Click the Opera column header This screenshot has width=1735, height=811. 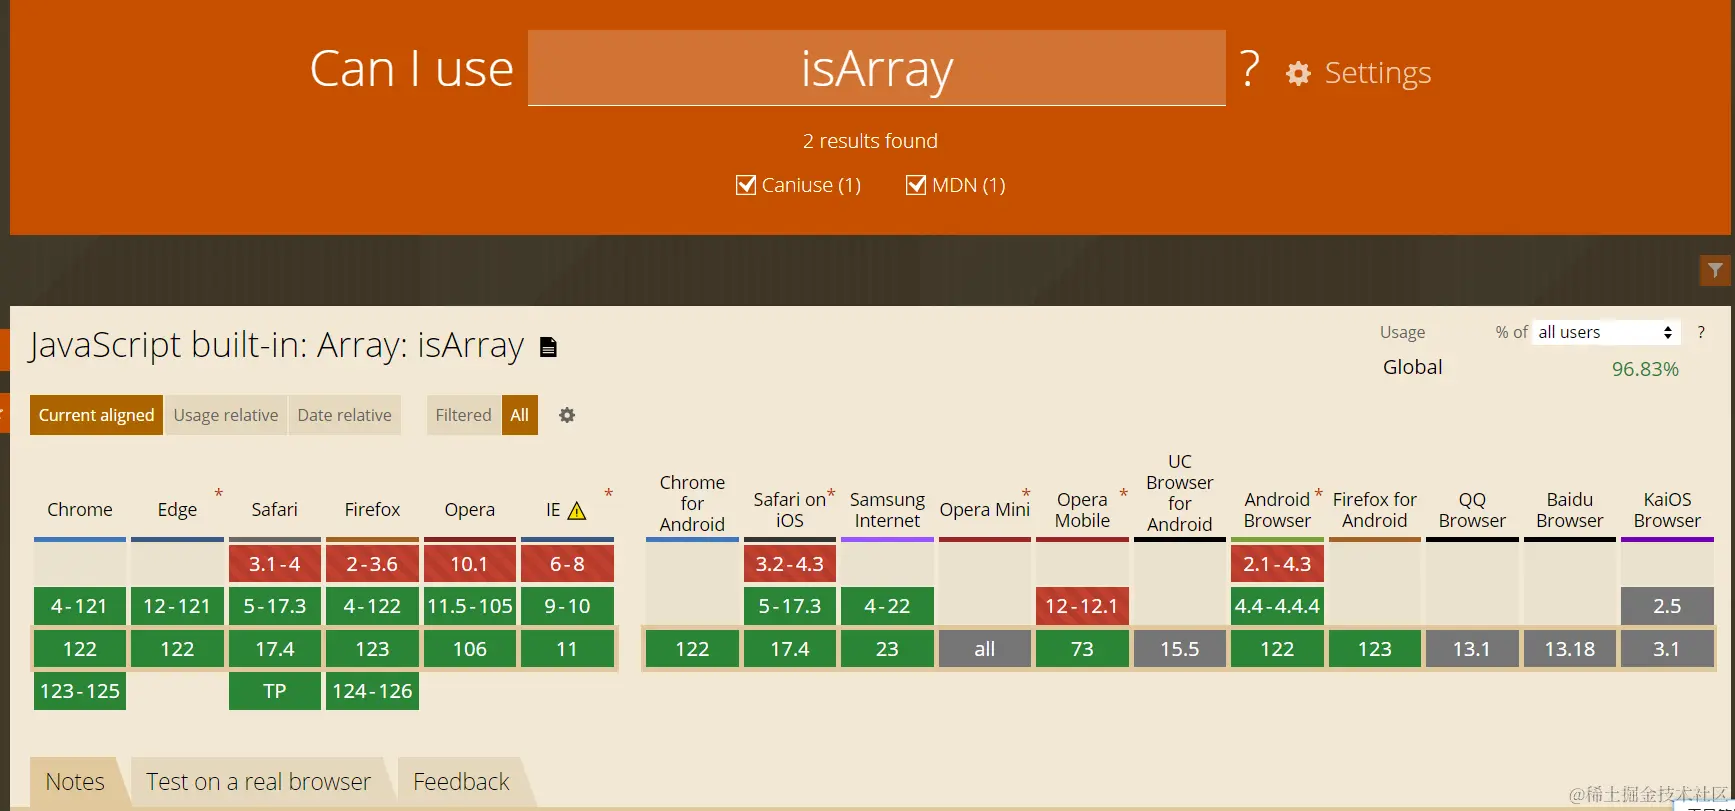469,510
